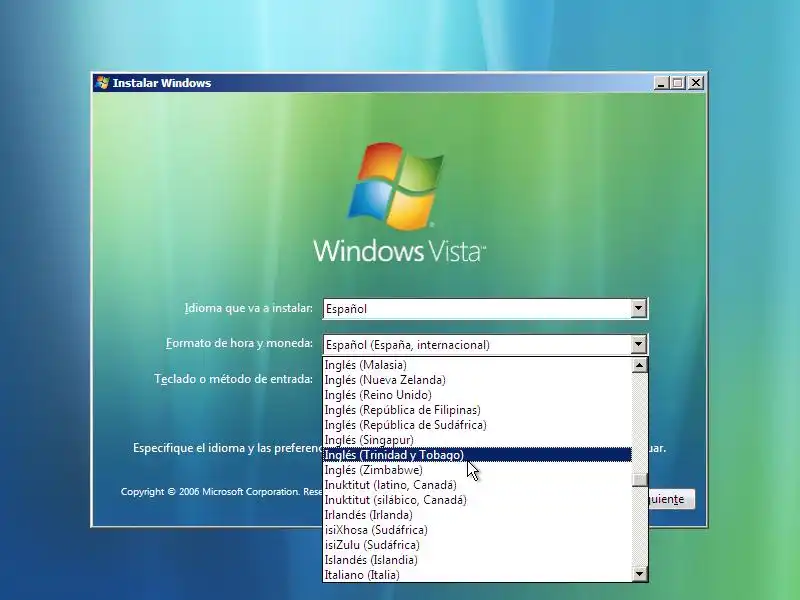Open the 'Idioma que va a instalar' dropdown arrow
The image size is (800, 600).
638,308
